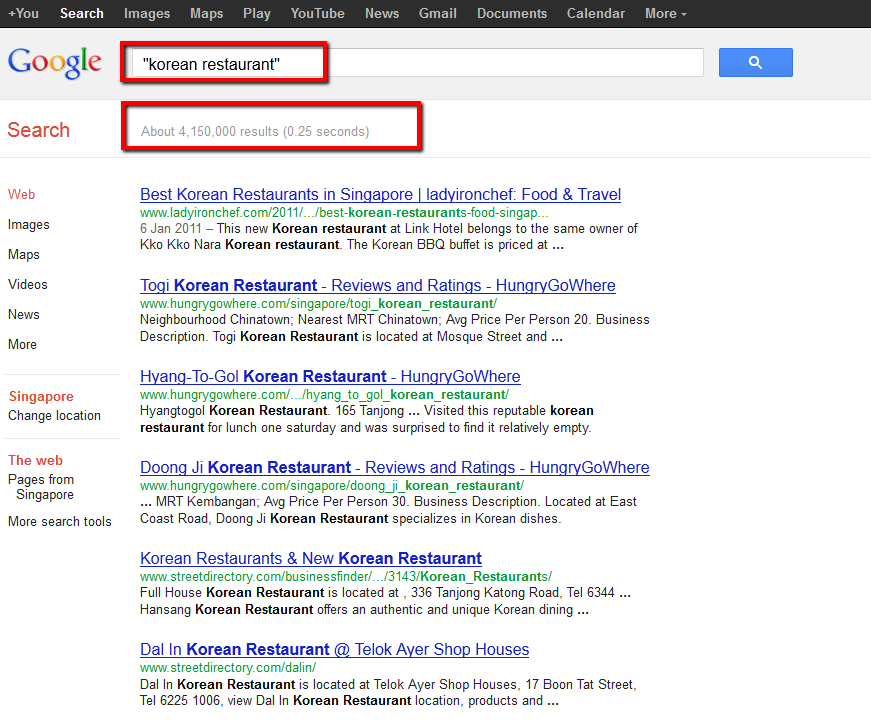The height and width of the screenshot is (721, 871).
Task: Open the More dropdown in top bar
Action: (665, 13)
